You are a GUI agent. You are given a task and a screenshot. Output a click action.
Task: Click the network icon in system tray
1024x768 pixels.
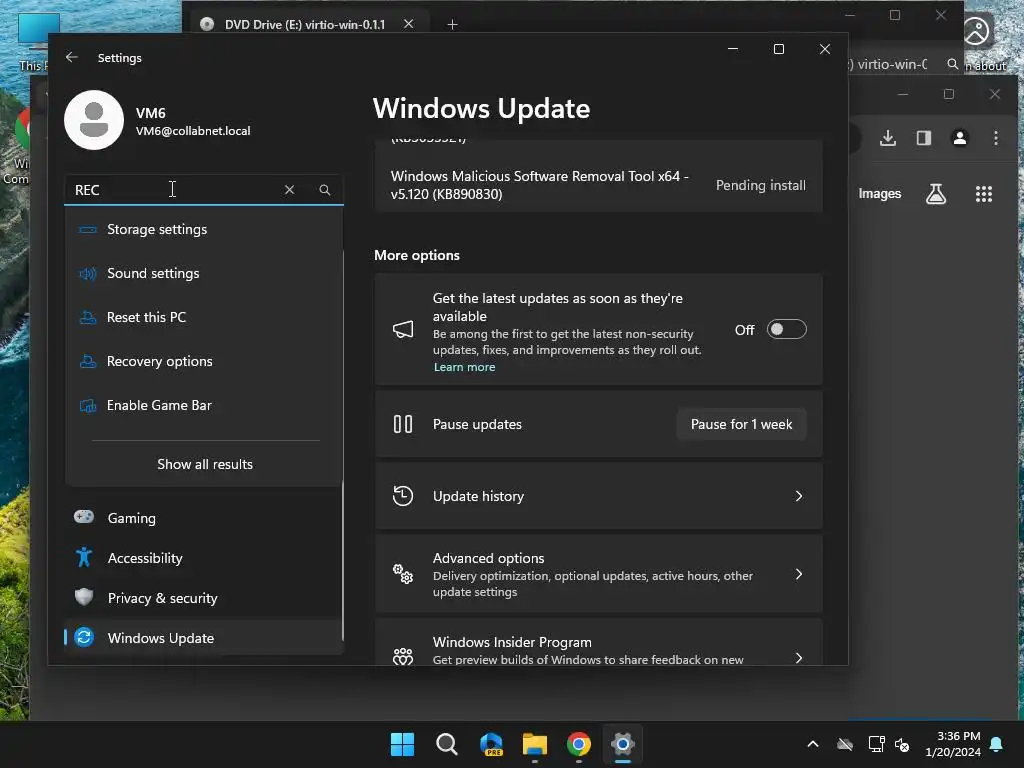coord(876,744)
